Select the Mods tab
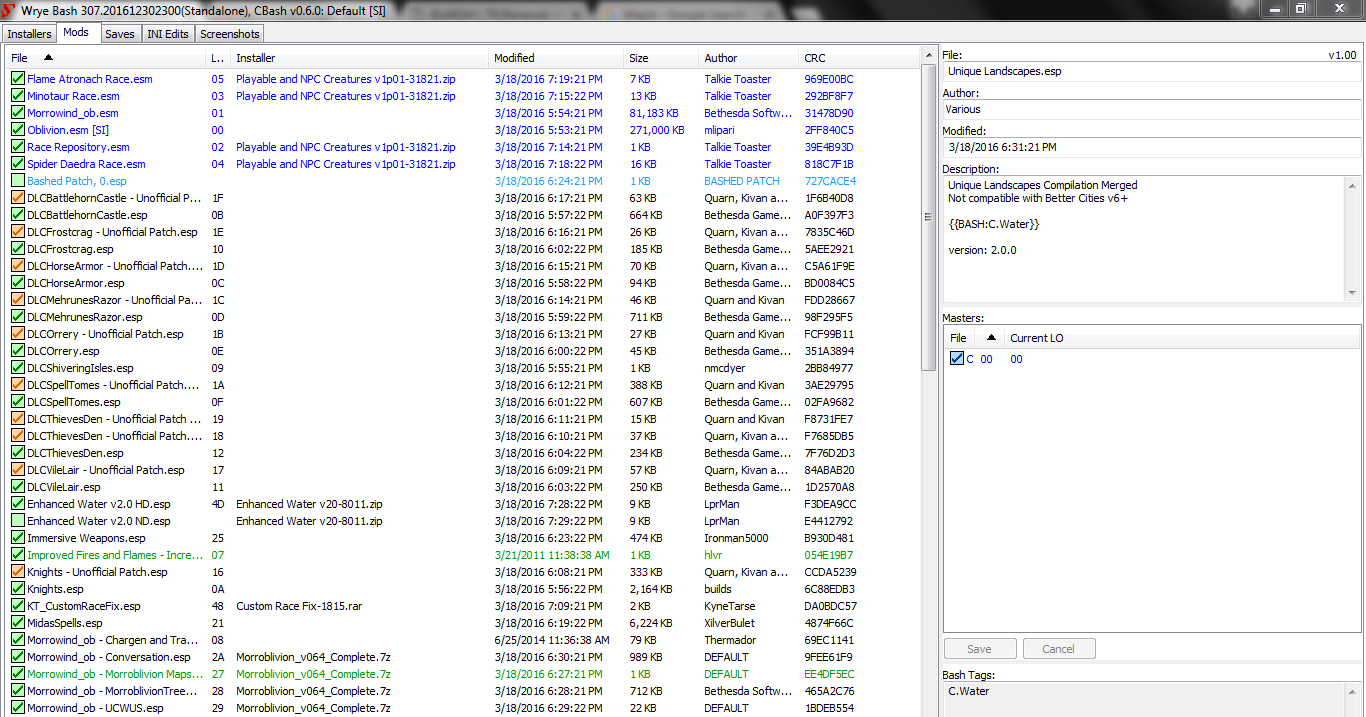 coord(76,33)
